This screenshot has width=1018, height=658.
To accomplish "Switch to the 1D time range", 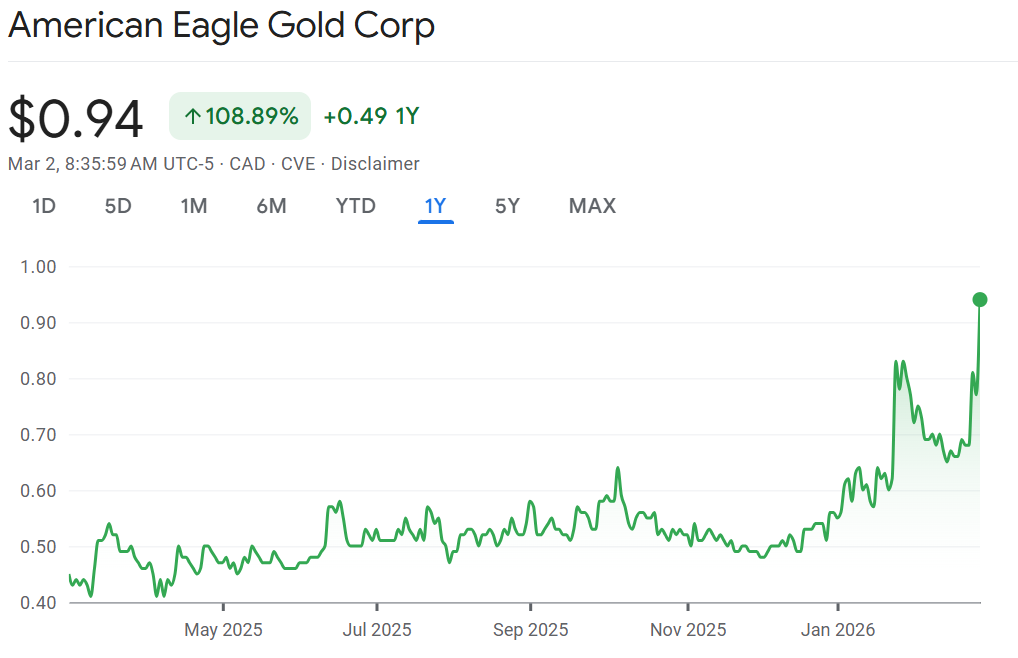I will point(43,206).
